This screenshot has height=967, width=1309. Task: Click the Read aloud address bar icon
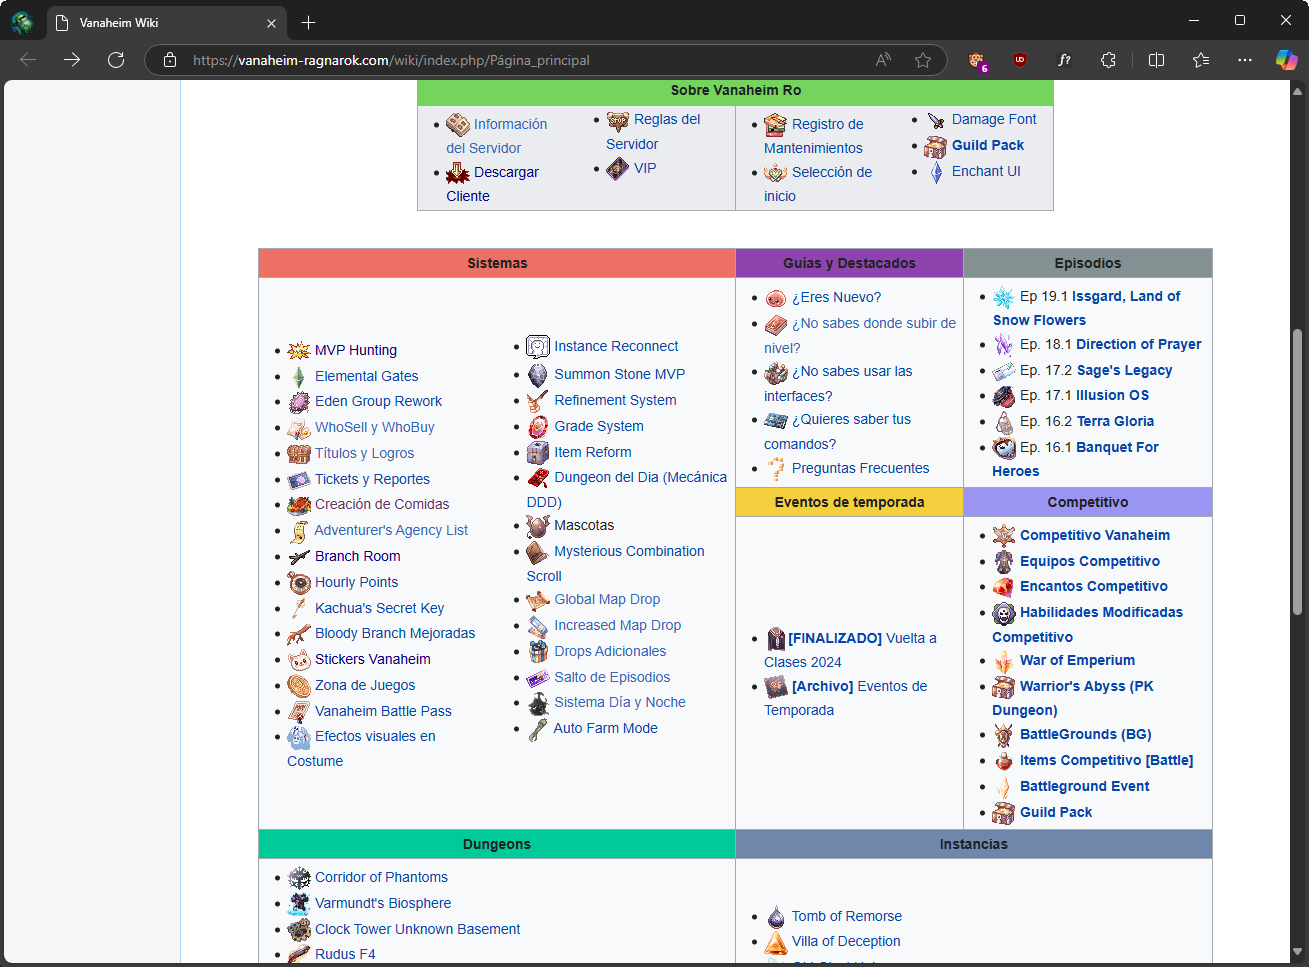[x=883, y=60]
